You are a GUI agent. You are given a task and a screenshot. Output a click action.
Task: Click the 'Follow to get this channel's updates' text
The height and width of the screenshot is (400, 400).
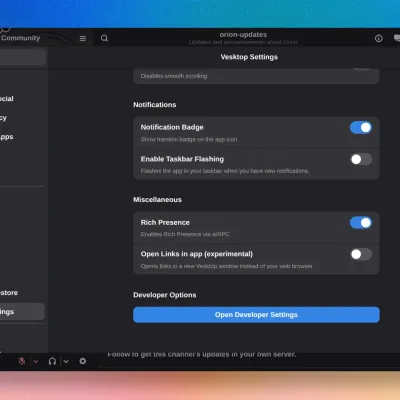(201, 354)
